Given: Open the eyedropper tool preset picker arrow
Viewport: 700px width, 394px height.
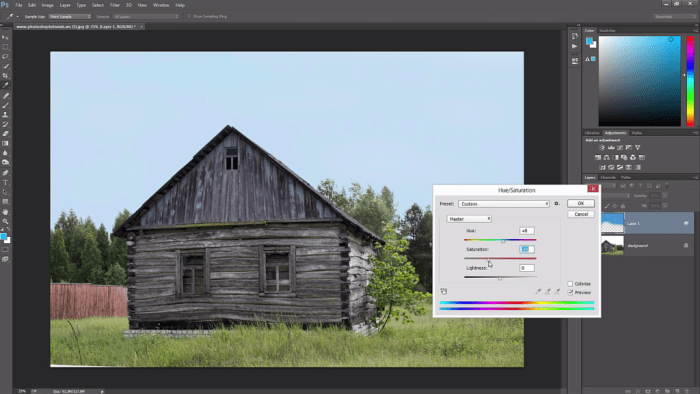Looking at the screenshot, I should click(x=17, y=17).
